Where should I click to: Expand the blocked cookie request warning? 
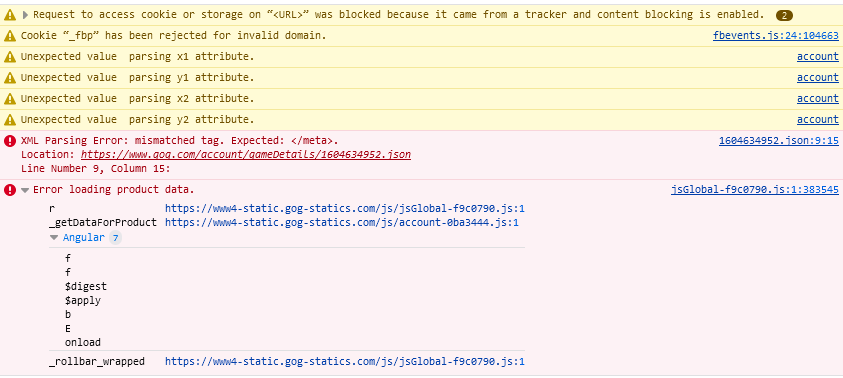click(x=25, y=15)
